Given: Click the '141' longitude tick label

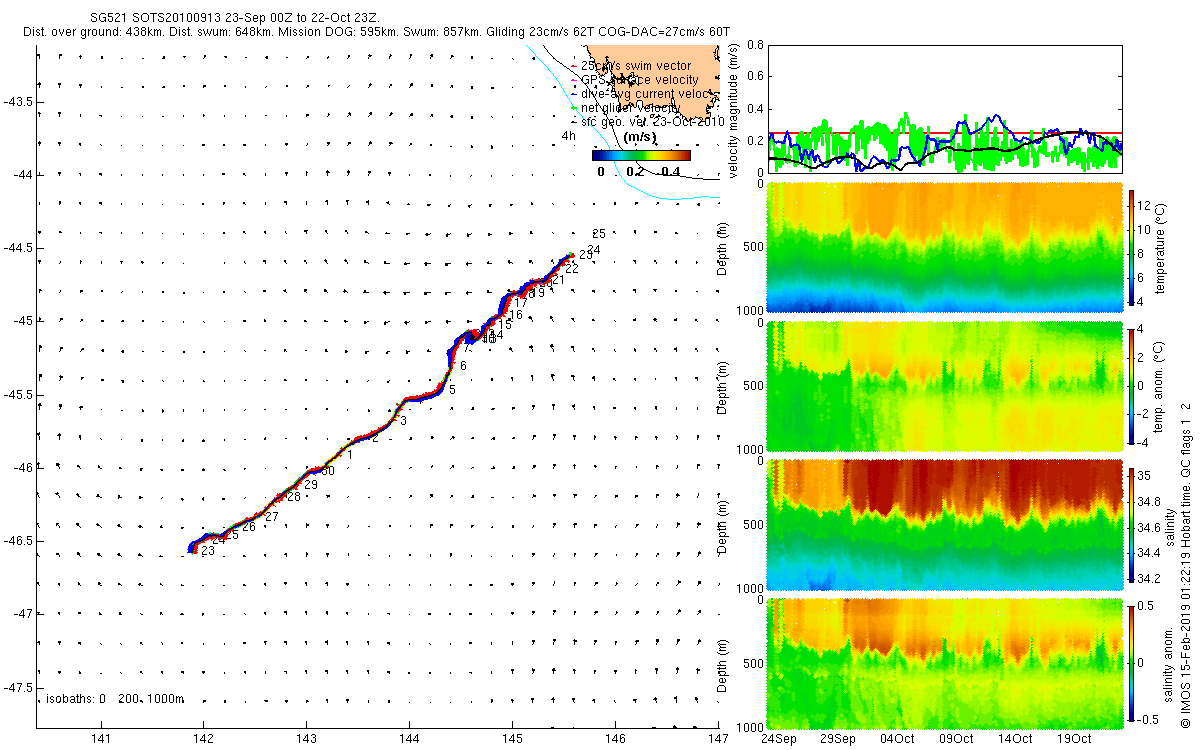Looking at the screenshot, I should pos(100,738).
